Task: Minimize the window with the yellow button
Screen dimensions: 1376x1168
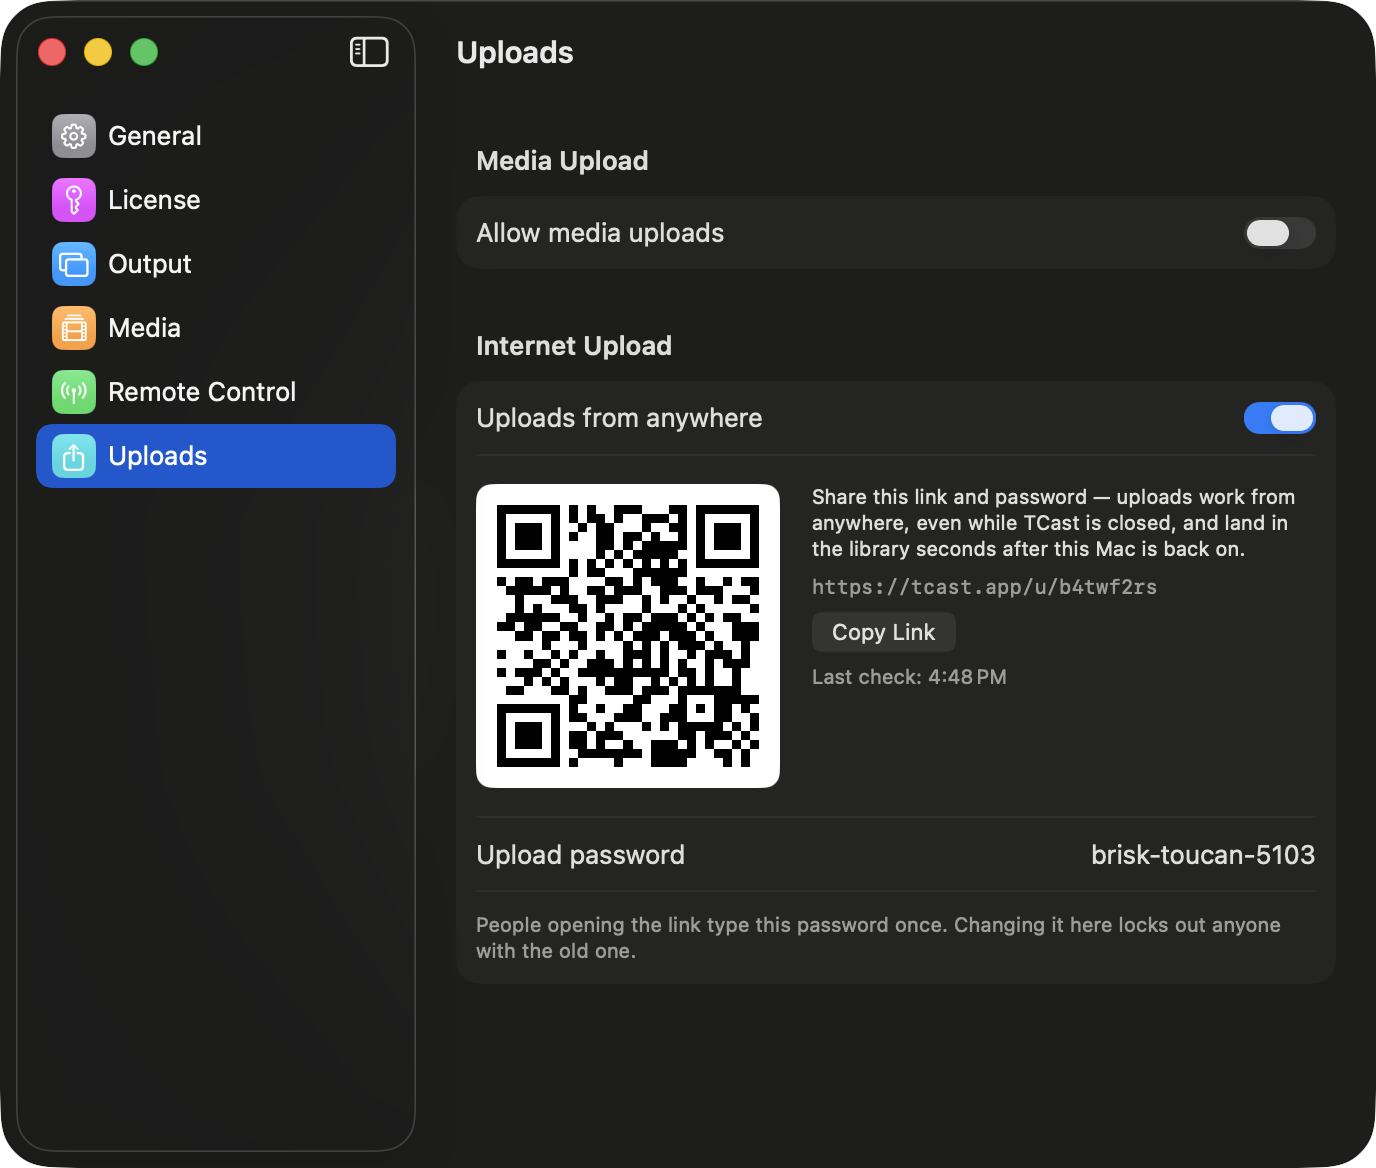Action: pyautogui.click(x=98, y=52)
